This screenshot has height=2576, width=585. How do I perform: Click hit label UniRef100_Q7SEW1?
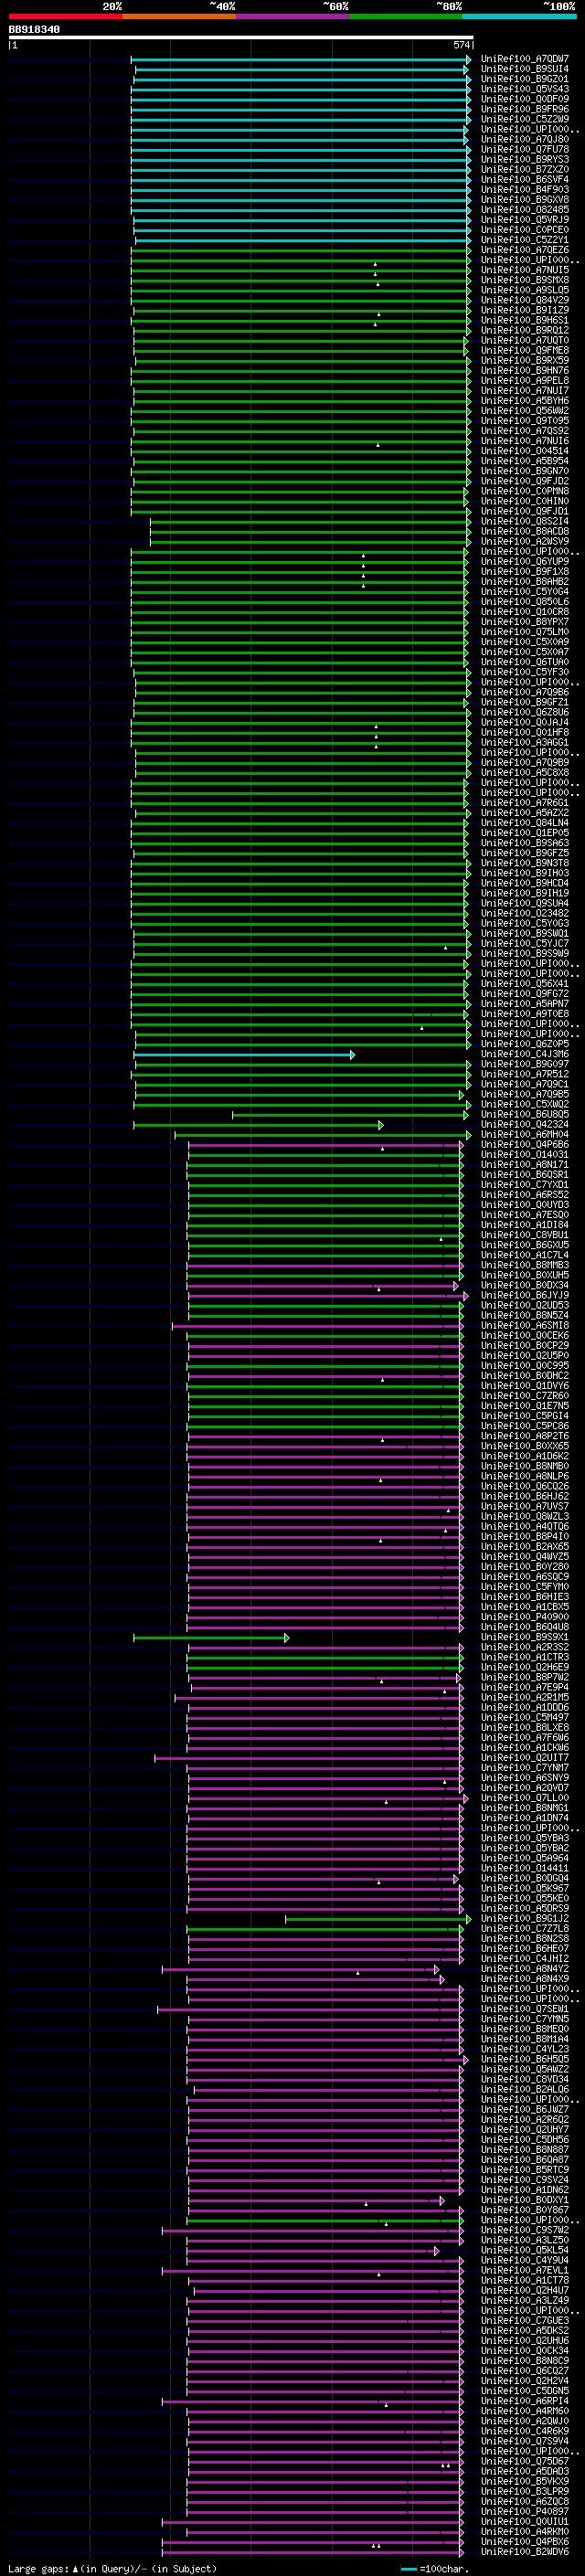point(525,2009)
